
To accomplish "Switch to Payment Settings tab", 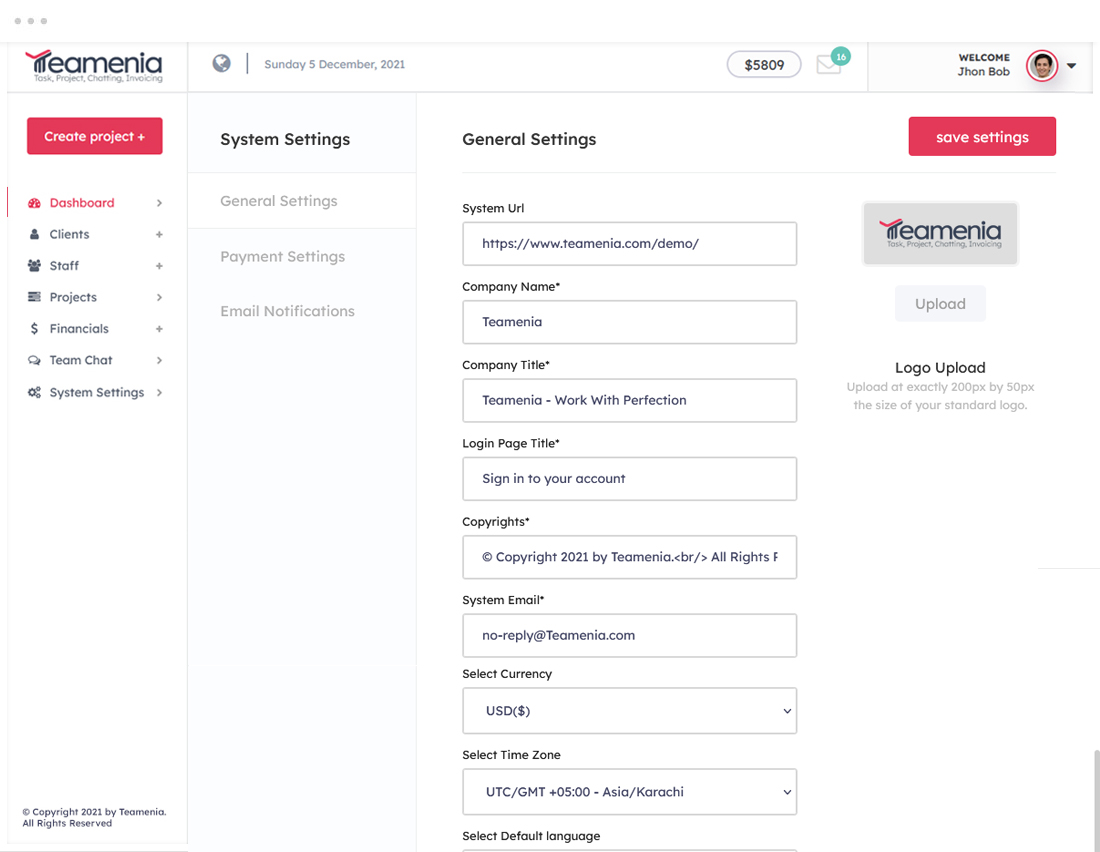I will (282, 257).
